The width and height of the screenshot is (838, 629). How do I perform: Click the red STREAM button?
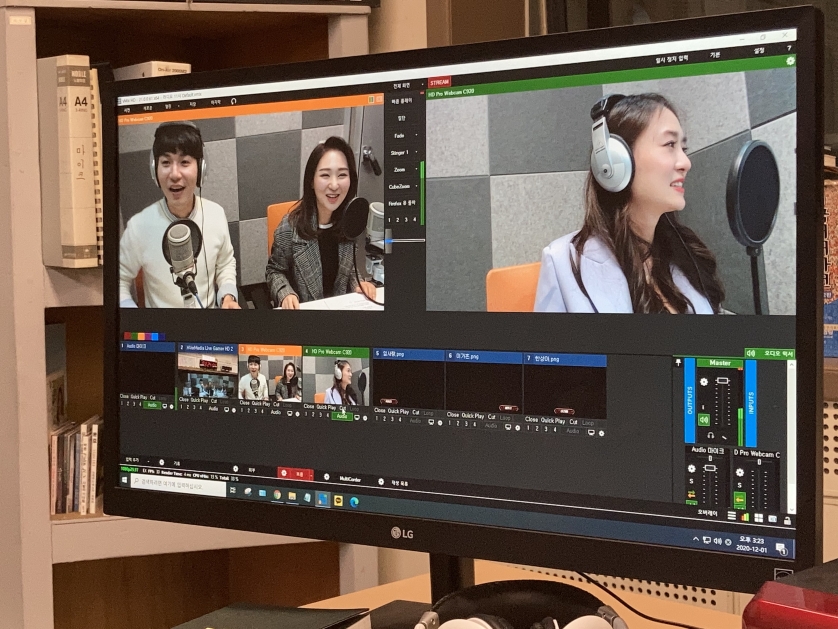[440, 83]
